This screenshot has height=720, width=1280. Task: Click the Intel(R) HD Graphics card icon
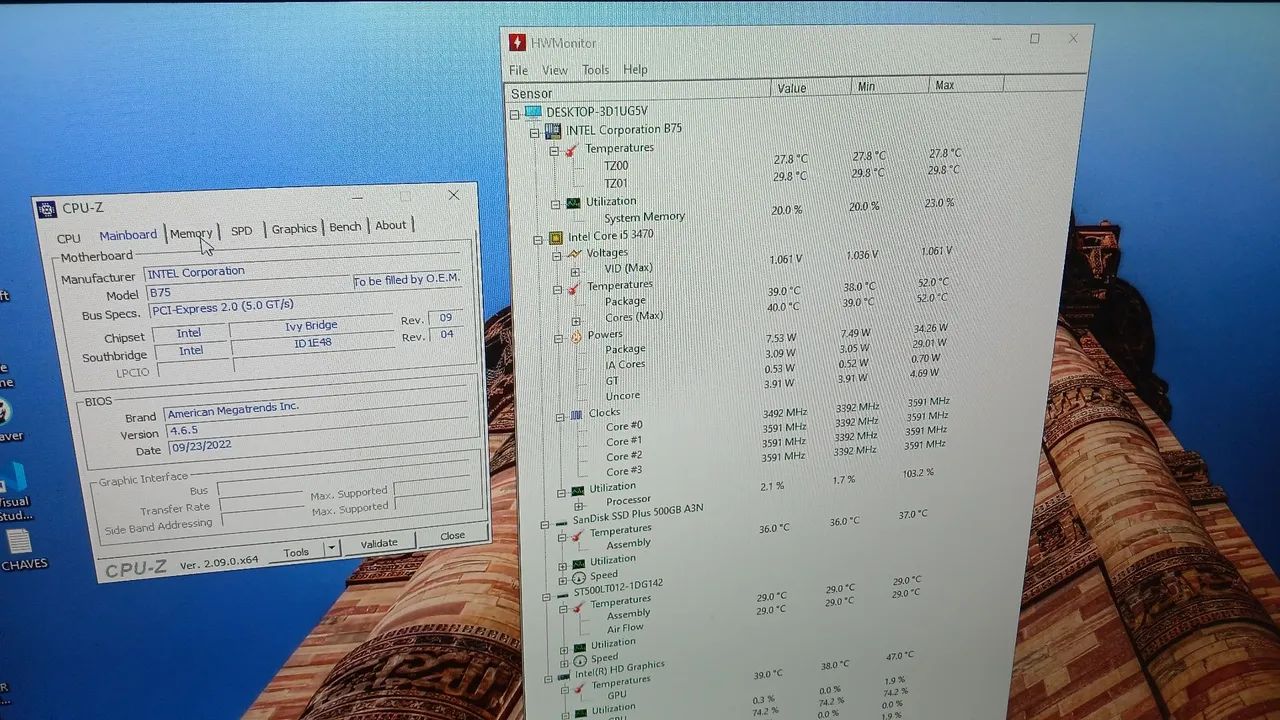pyautogui.click(x=563, y=677)
